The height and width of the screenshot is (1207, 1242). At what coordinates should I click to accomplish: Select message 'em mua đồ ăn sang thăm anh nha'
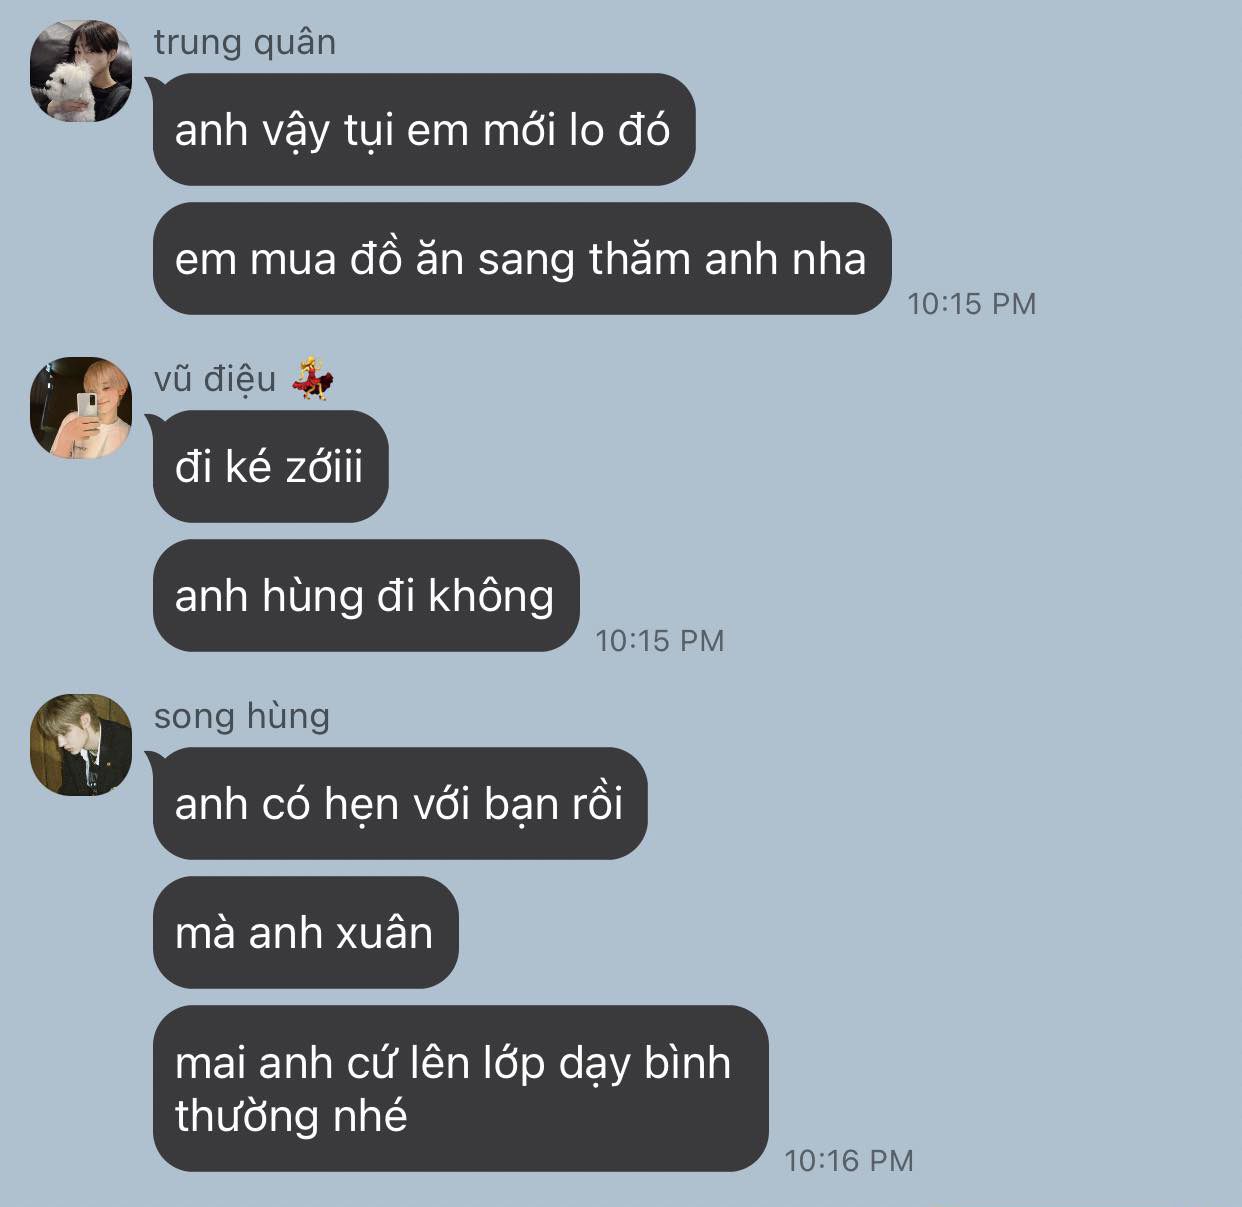pyautogui.click(x=522, y=258)
